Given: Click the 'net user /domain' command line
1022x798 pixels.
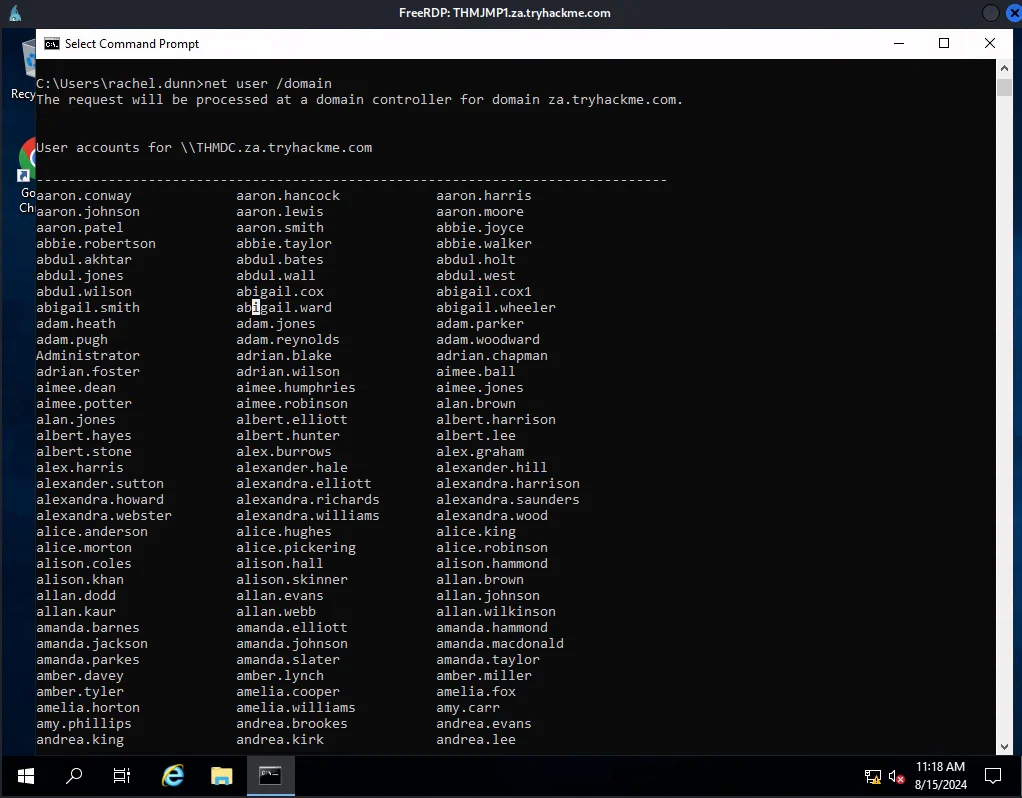Looking at the screenshot, I should click(268, 83).
